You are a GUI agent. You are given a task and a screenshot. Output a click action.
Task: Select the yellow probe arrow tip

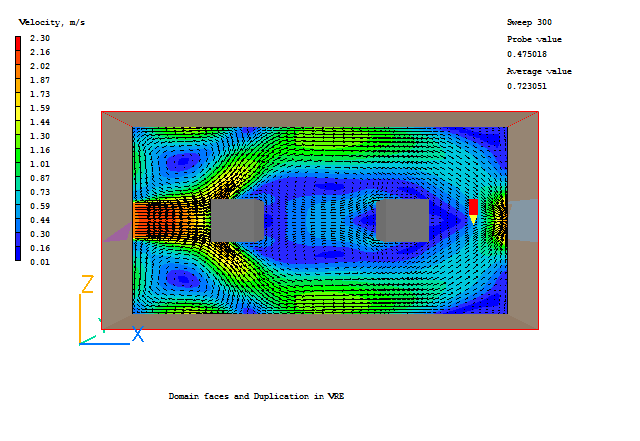(473, 219)
